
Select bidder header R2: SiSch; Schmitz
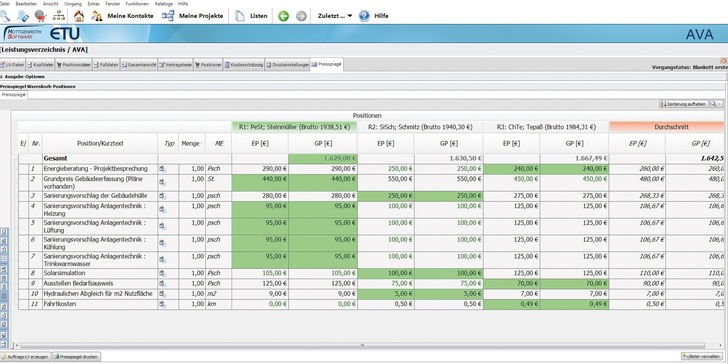coord(420,126)
